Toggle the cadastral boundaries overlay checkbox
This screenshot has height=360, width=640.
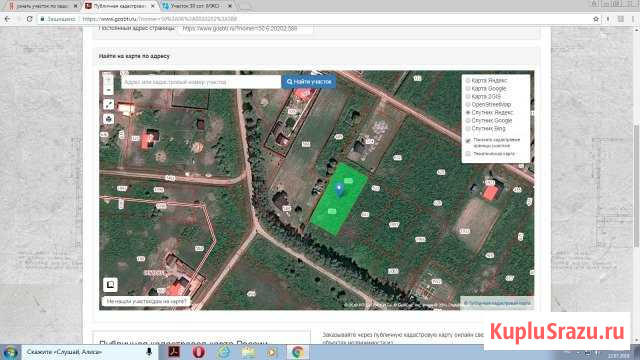pyautogui.click(x=468, y=140)
